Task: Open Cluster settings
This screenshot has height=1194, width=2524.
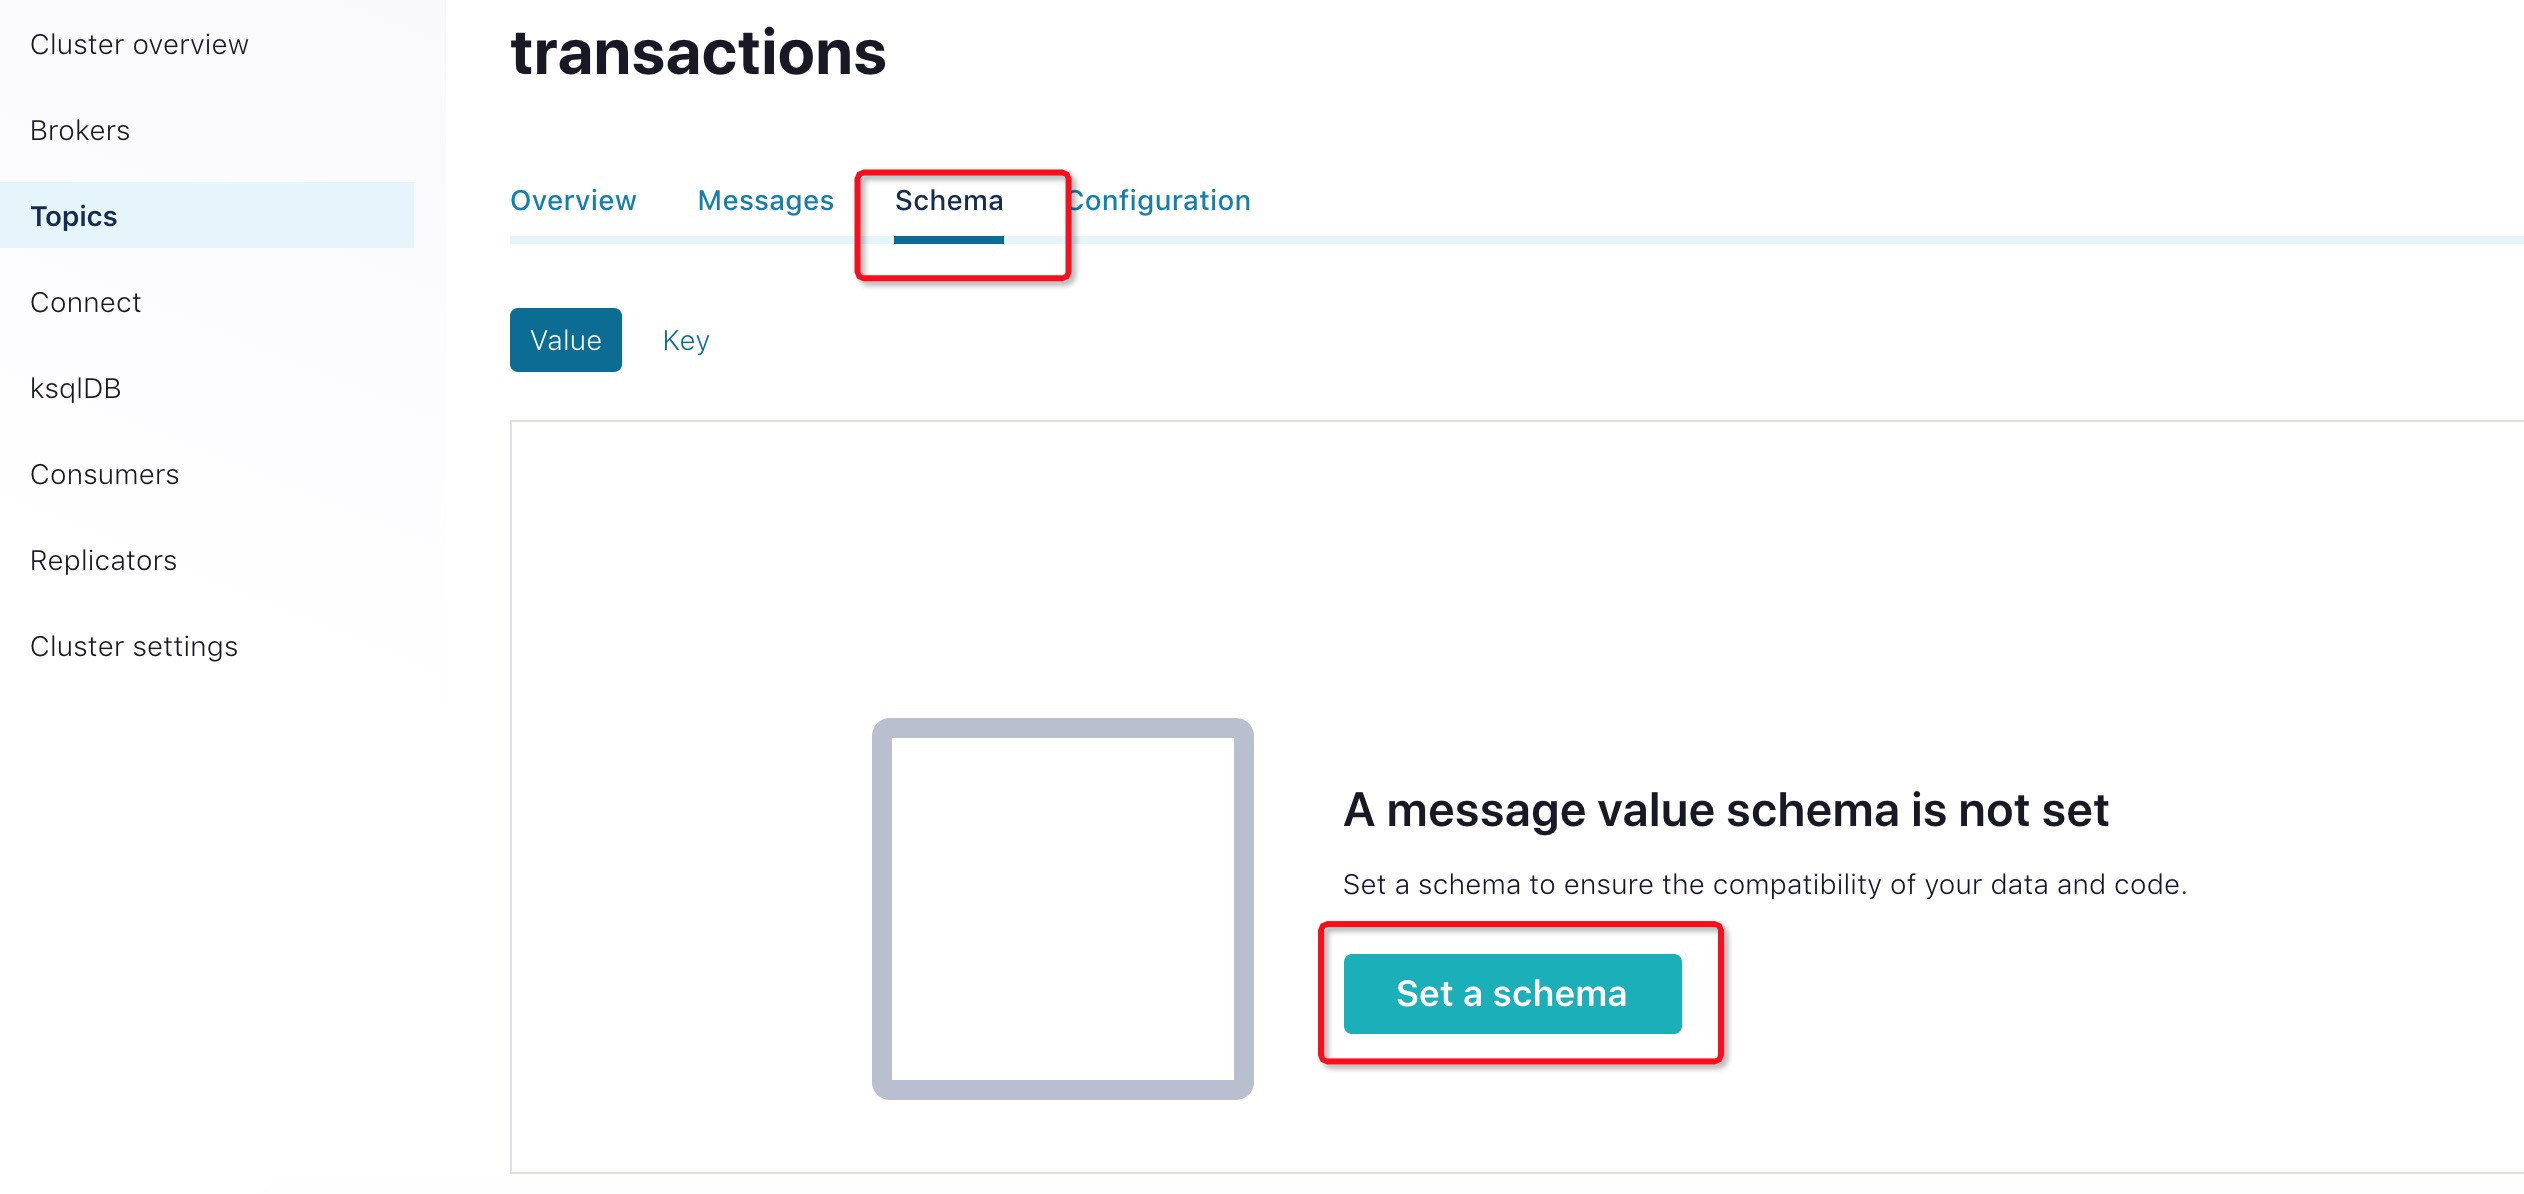Action: (x=134, y=646)
